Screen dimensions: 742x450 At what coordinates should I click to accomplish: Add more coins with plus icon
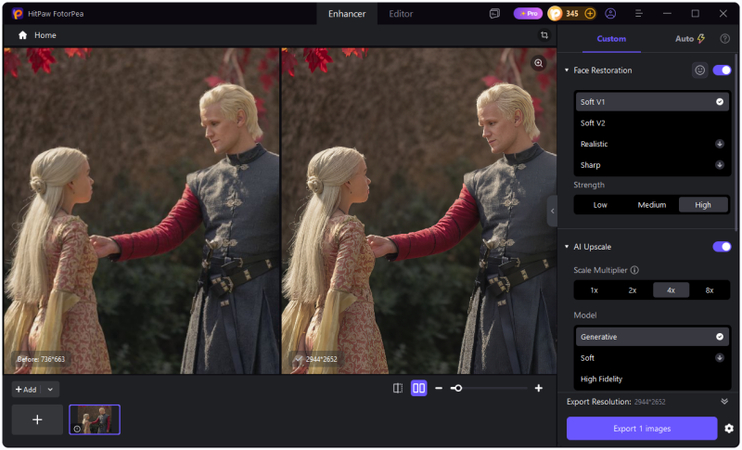click(x=590, y=14)
